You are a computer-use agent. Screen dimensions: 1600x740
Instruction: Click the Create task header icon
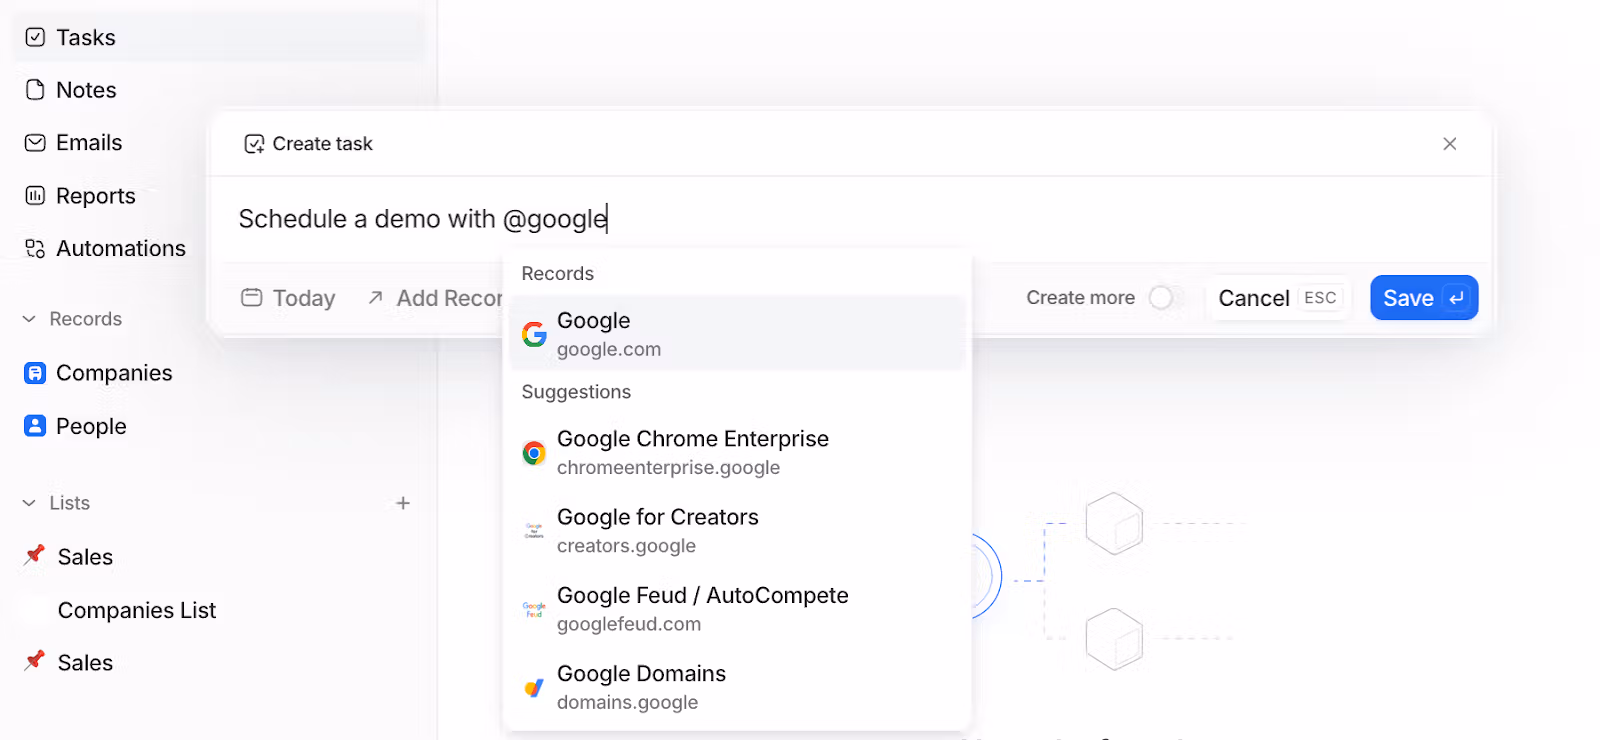[254, 144]
